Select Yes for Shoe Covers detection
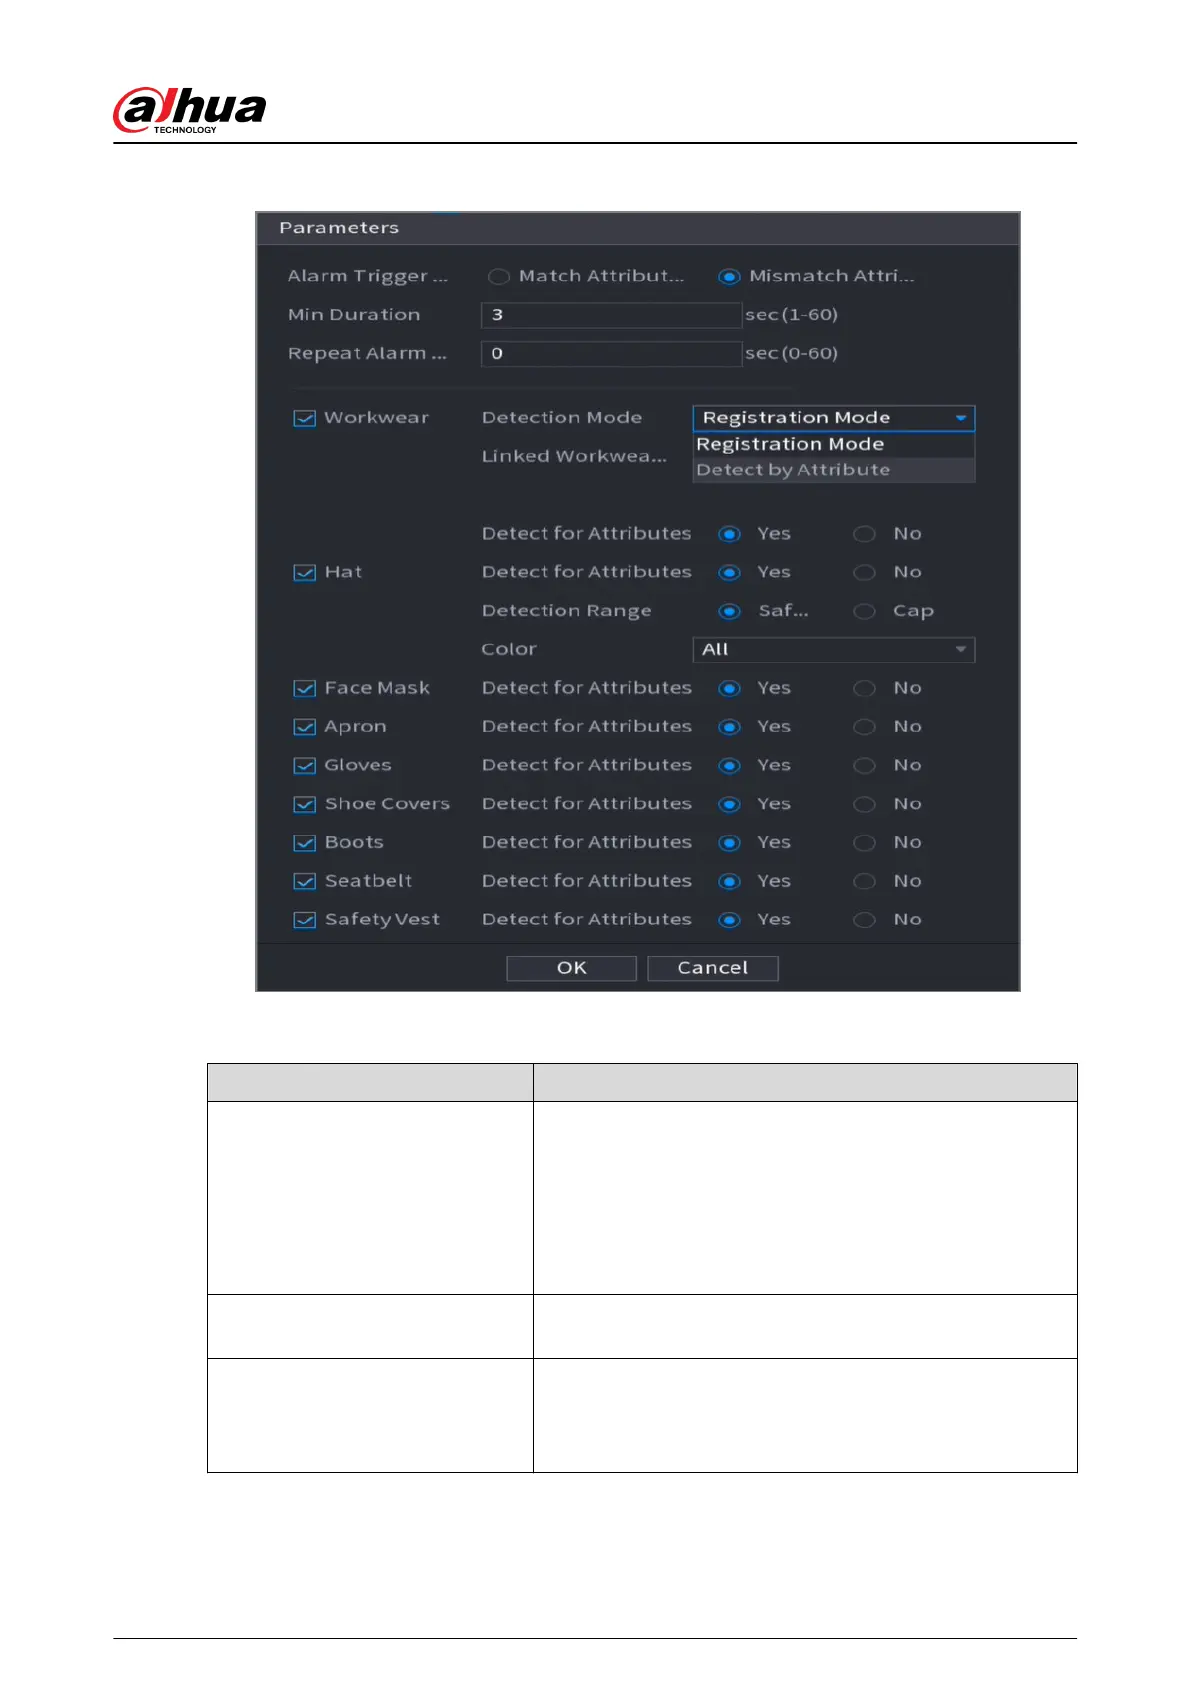This screenshot has height=1684, width=1191. click(x=729, y=805)
